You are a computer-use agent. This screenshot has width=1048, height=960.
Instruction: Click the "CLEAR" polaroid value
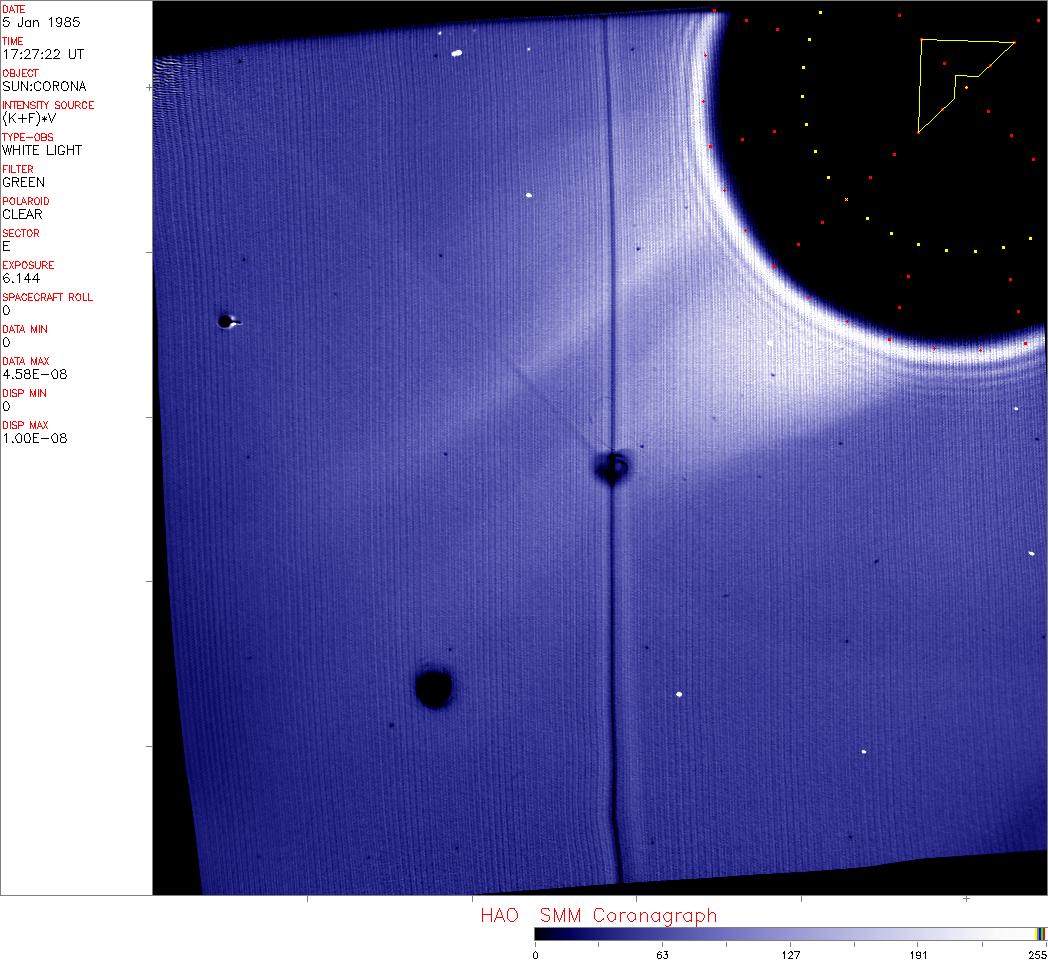coord(22,214)
